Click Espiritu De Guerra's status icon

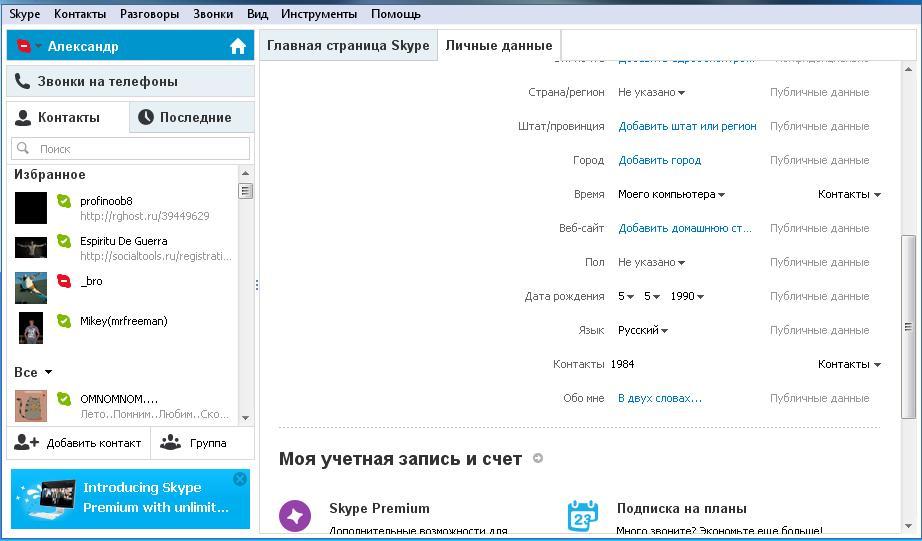[x=64, y=241]
